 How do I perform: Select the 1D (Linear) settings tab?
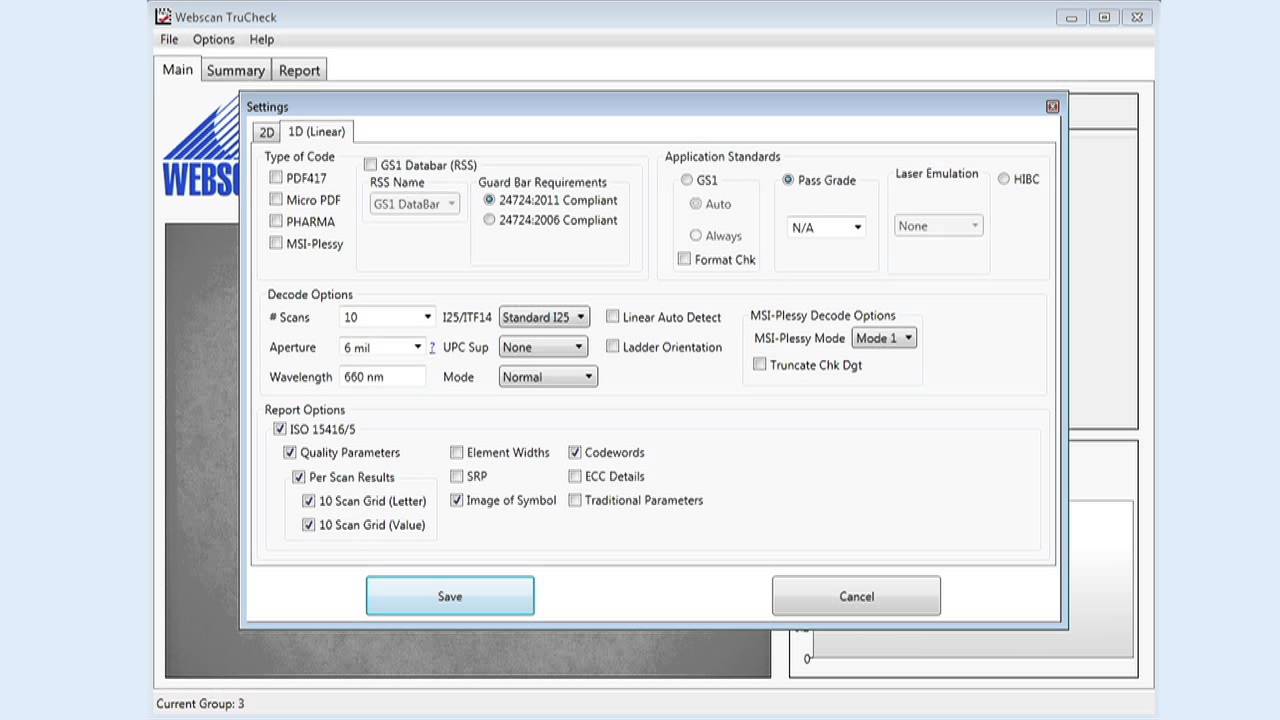tap(316, 131)
